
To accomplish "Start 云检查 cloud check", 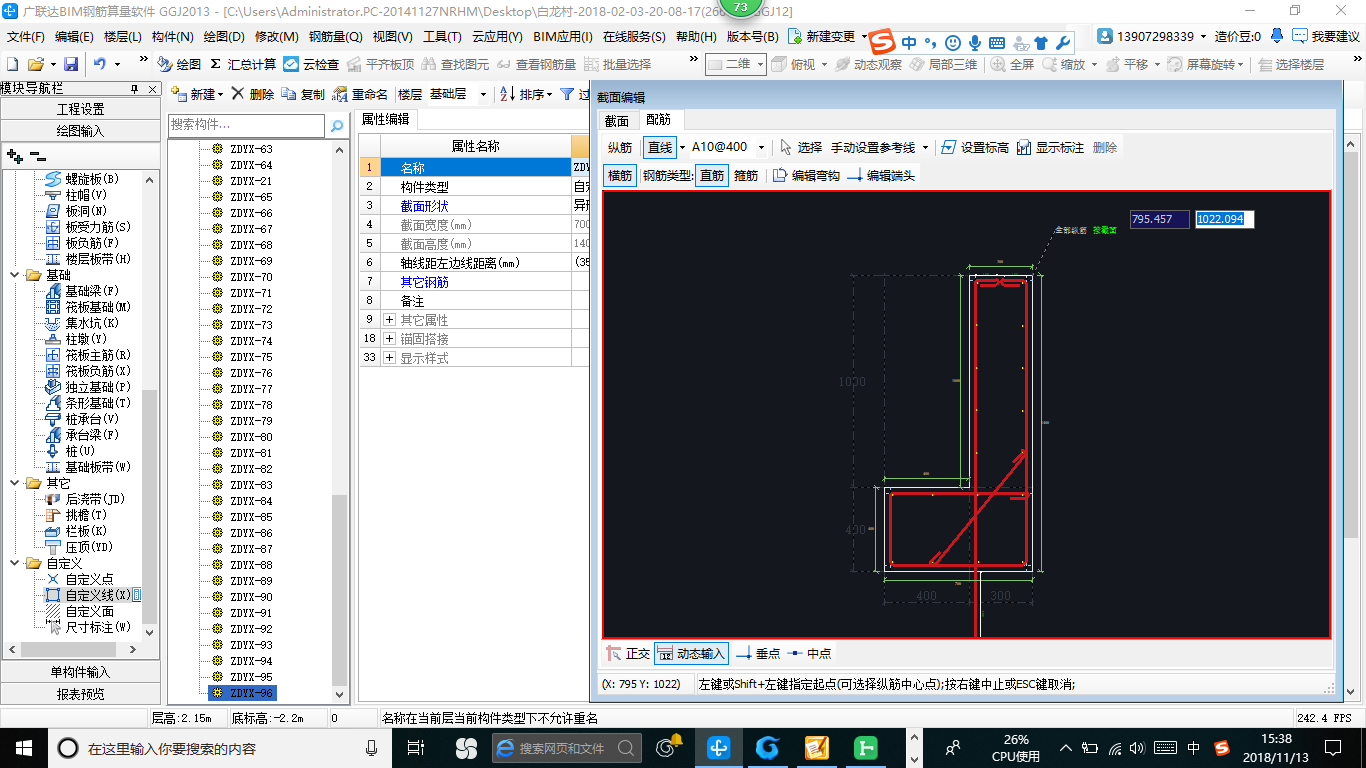I will pyautogui.click(x=311, y=64).
